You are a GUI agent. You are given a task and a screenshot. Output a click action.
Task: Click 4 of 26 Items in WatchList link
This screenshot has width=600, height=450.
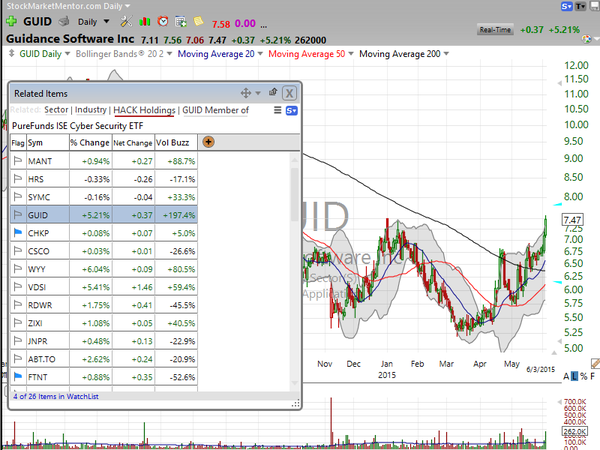tap(56, 396)
